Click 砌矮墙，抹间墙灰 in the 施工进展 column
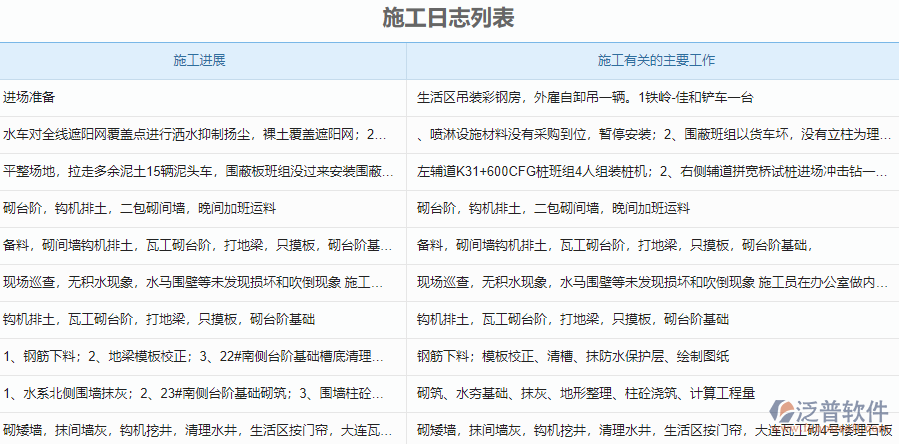Viewport: 899px width, 444px height. [203, 429]
